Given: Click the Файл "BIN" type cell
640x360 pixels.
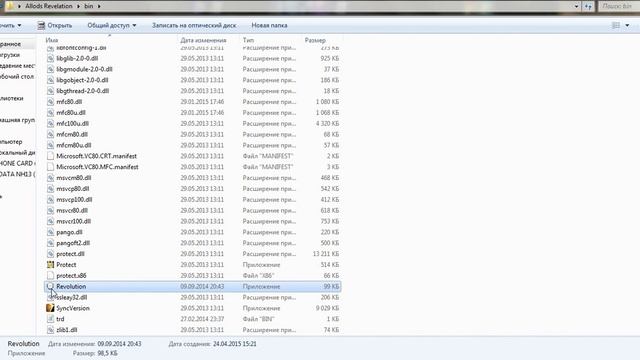Looking at the screenshot, I should (x=258, y=319).
